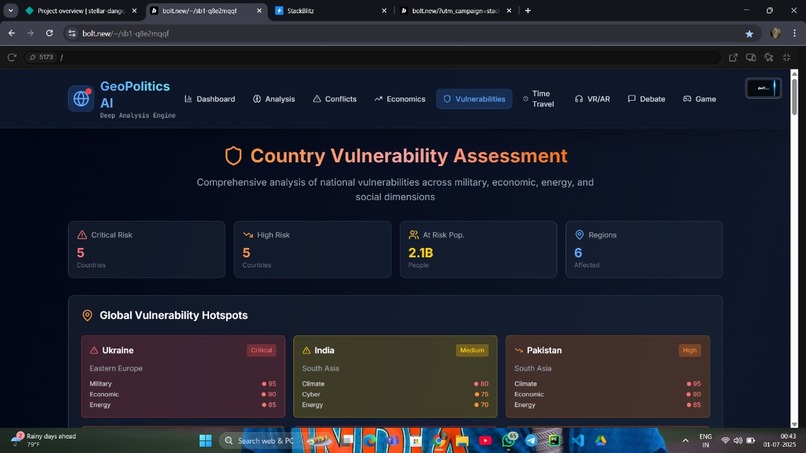Open the Game section
Image resolution: width=806 pixels, height=453 pixels.
tap(699, 99)
